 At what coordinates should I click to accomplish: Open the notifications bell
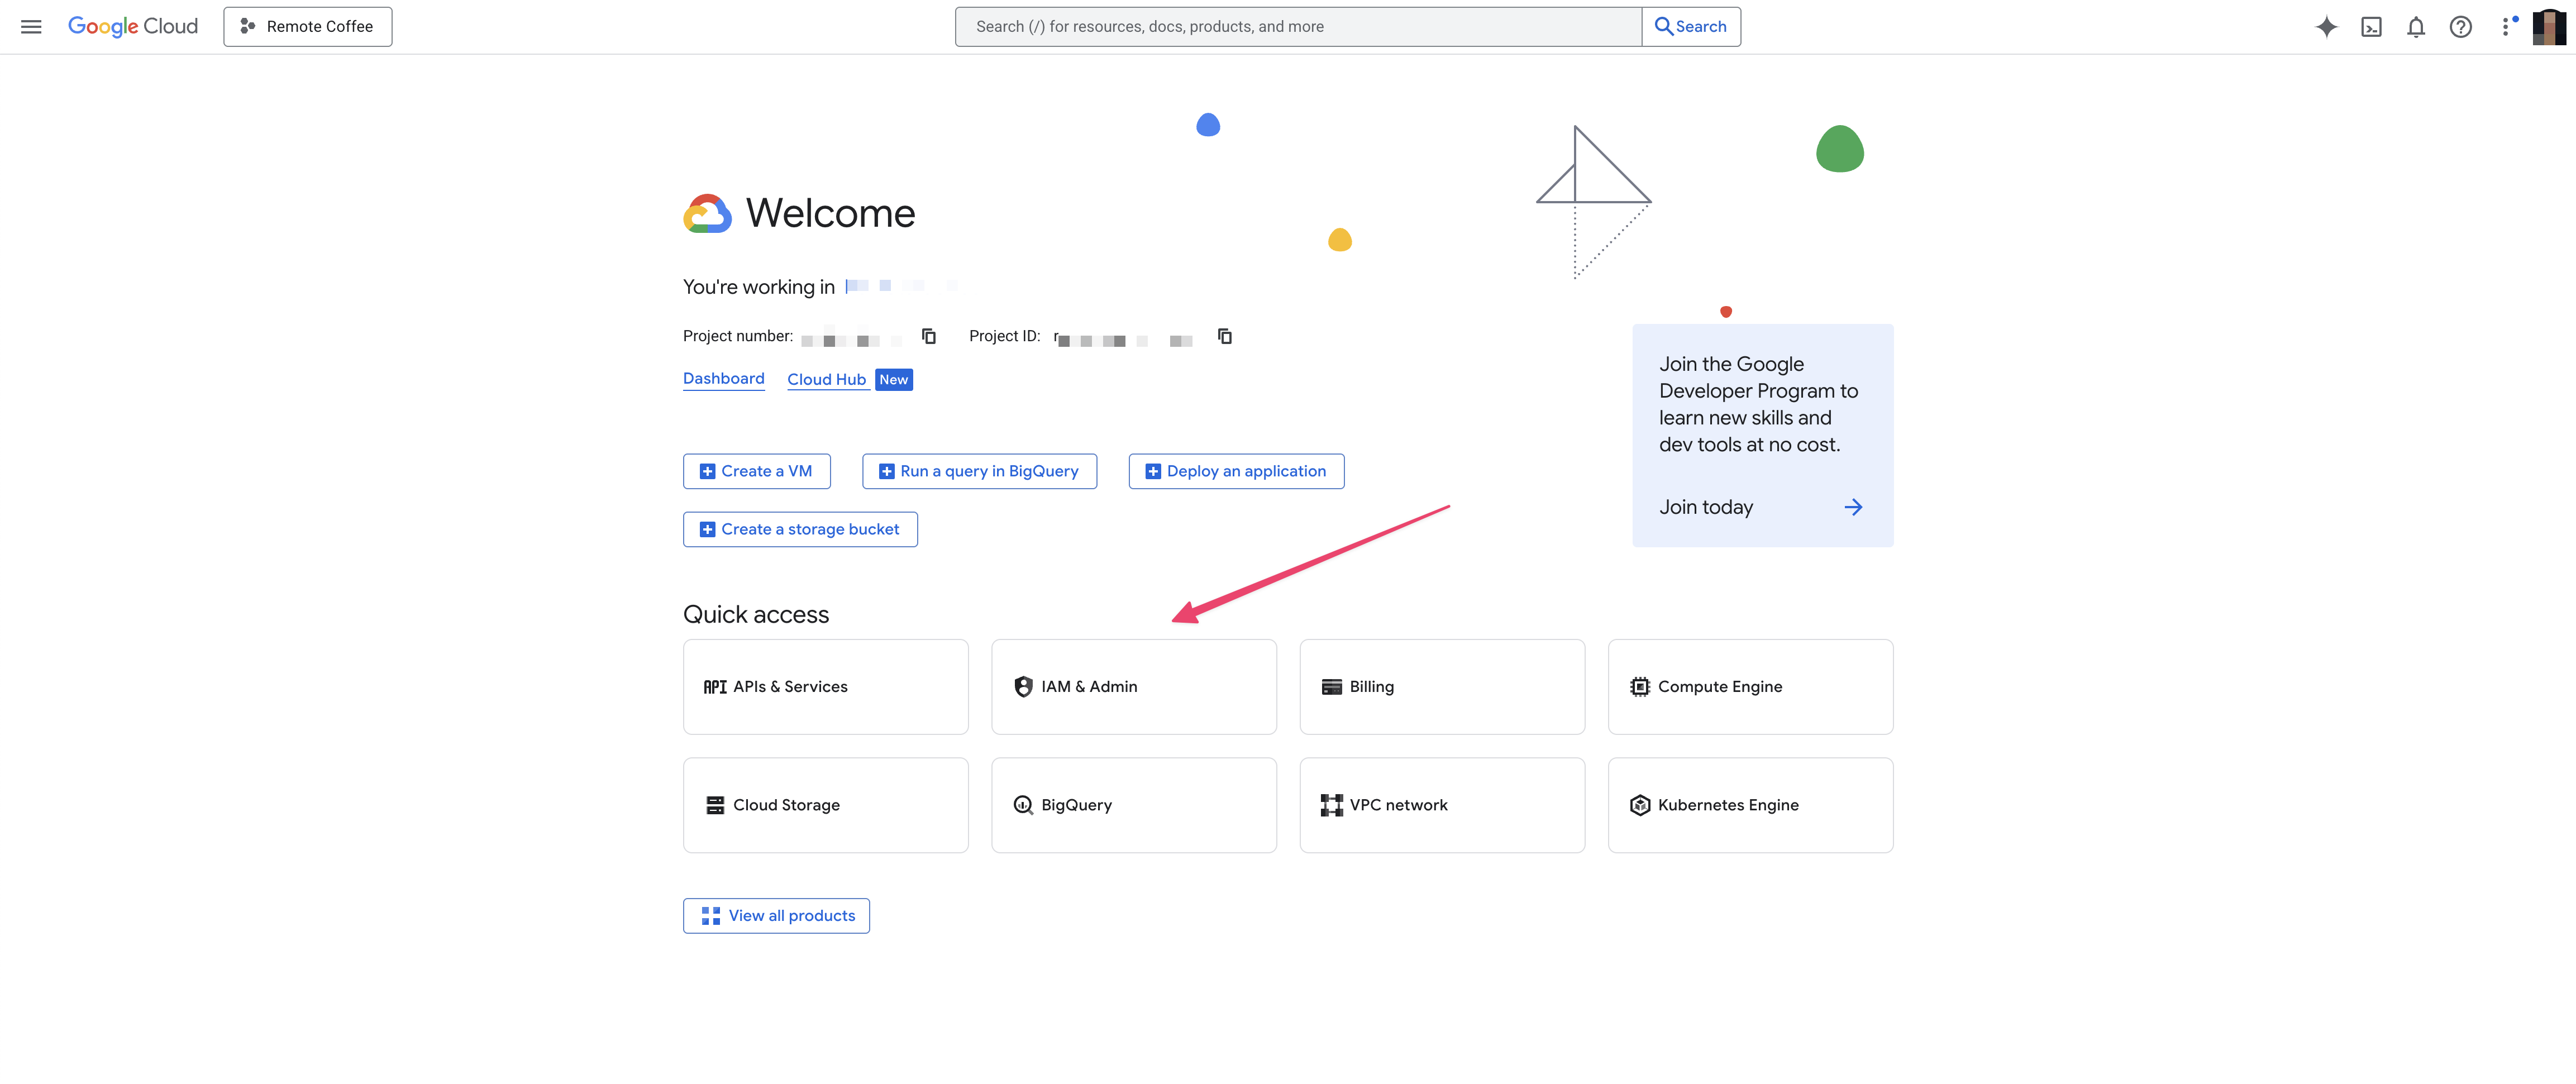click(2416, 27)
